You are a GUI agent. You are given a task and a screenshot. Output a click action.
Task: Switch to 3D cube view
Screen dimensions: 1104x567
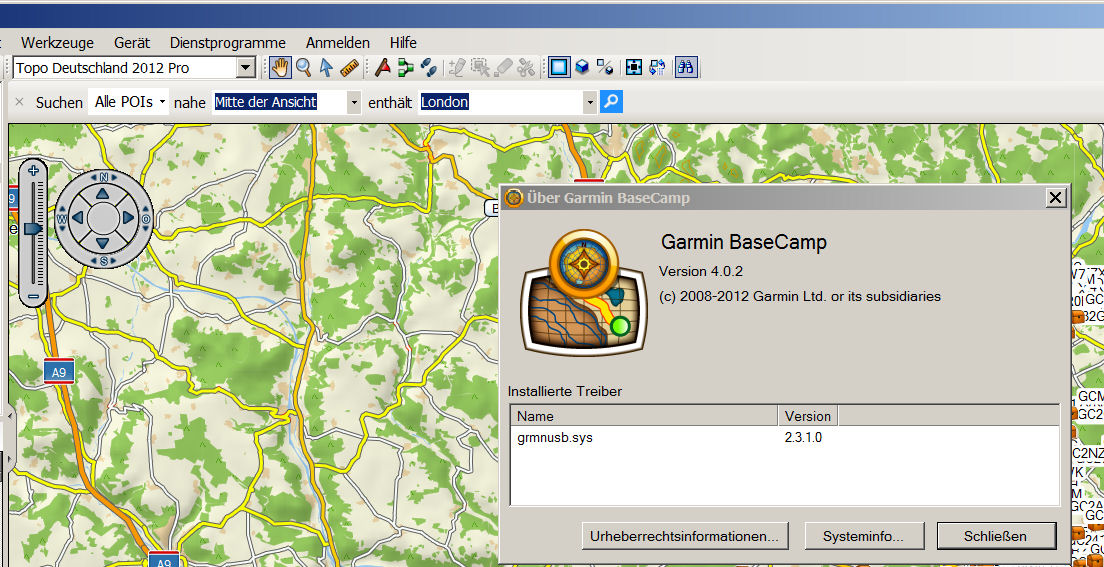pyautogui.click(x=582, y=68)
